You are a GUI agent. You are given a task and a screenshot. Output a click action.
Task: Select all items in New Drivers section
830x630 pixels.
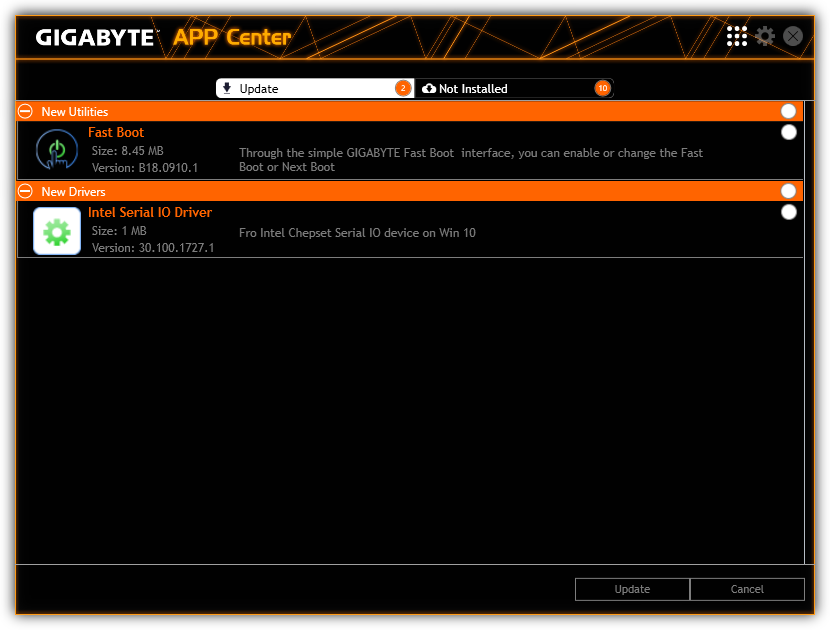tap(788, 191)
